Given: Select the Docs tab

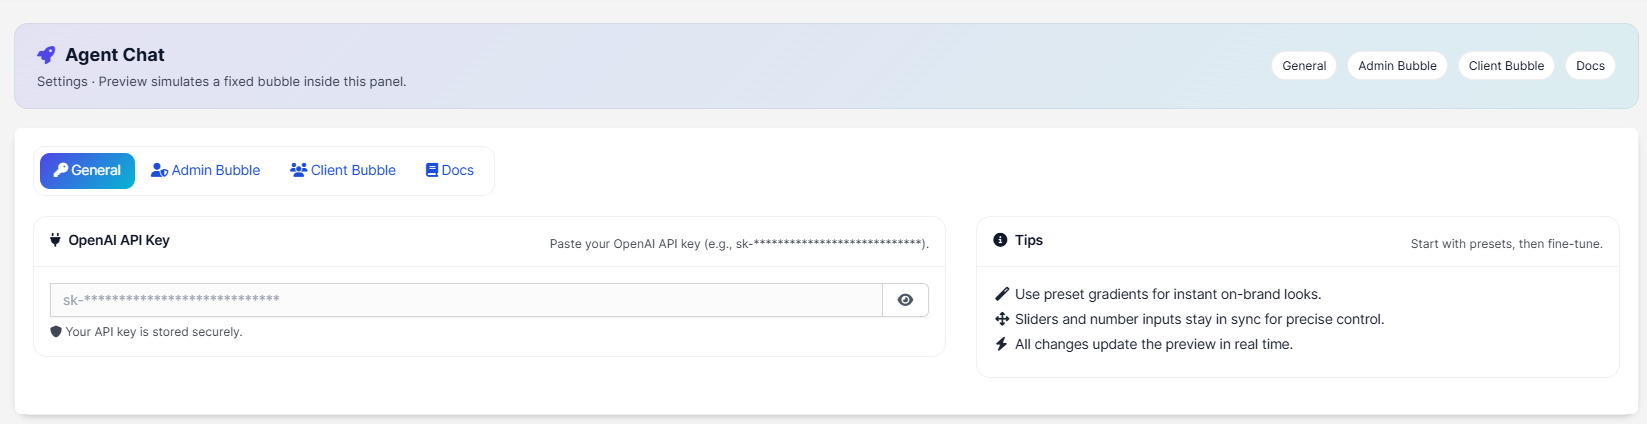Looking at the screenshot, I should pos(450,170).
